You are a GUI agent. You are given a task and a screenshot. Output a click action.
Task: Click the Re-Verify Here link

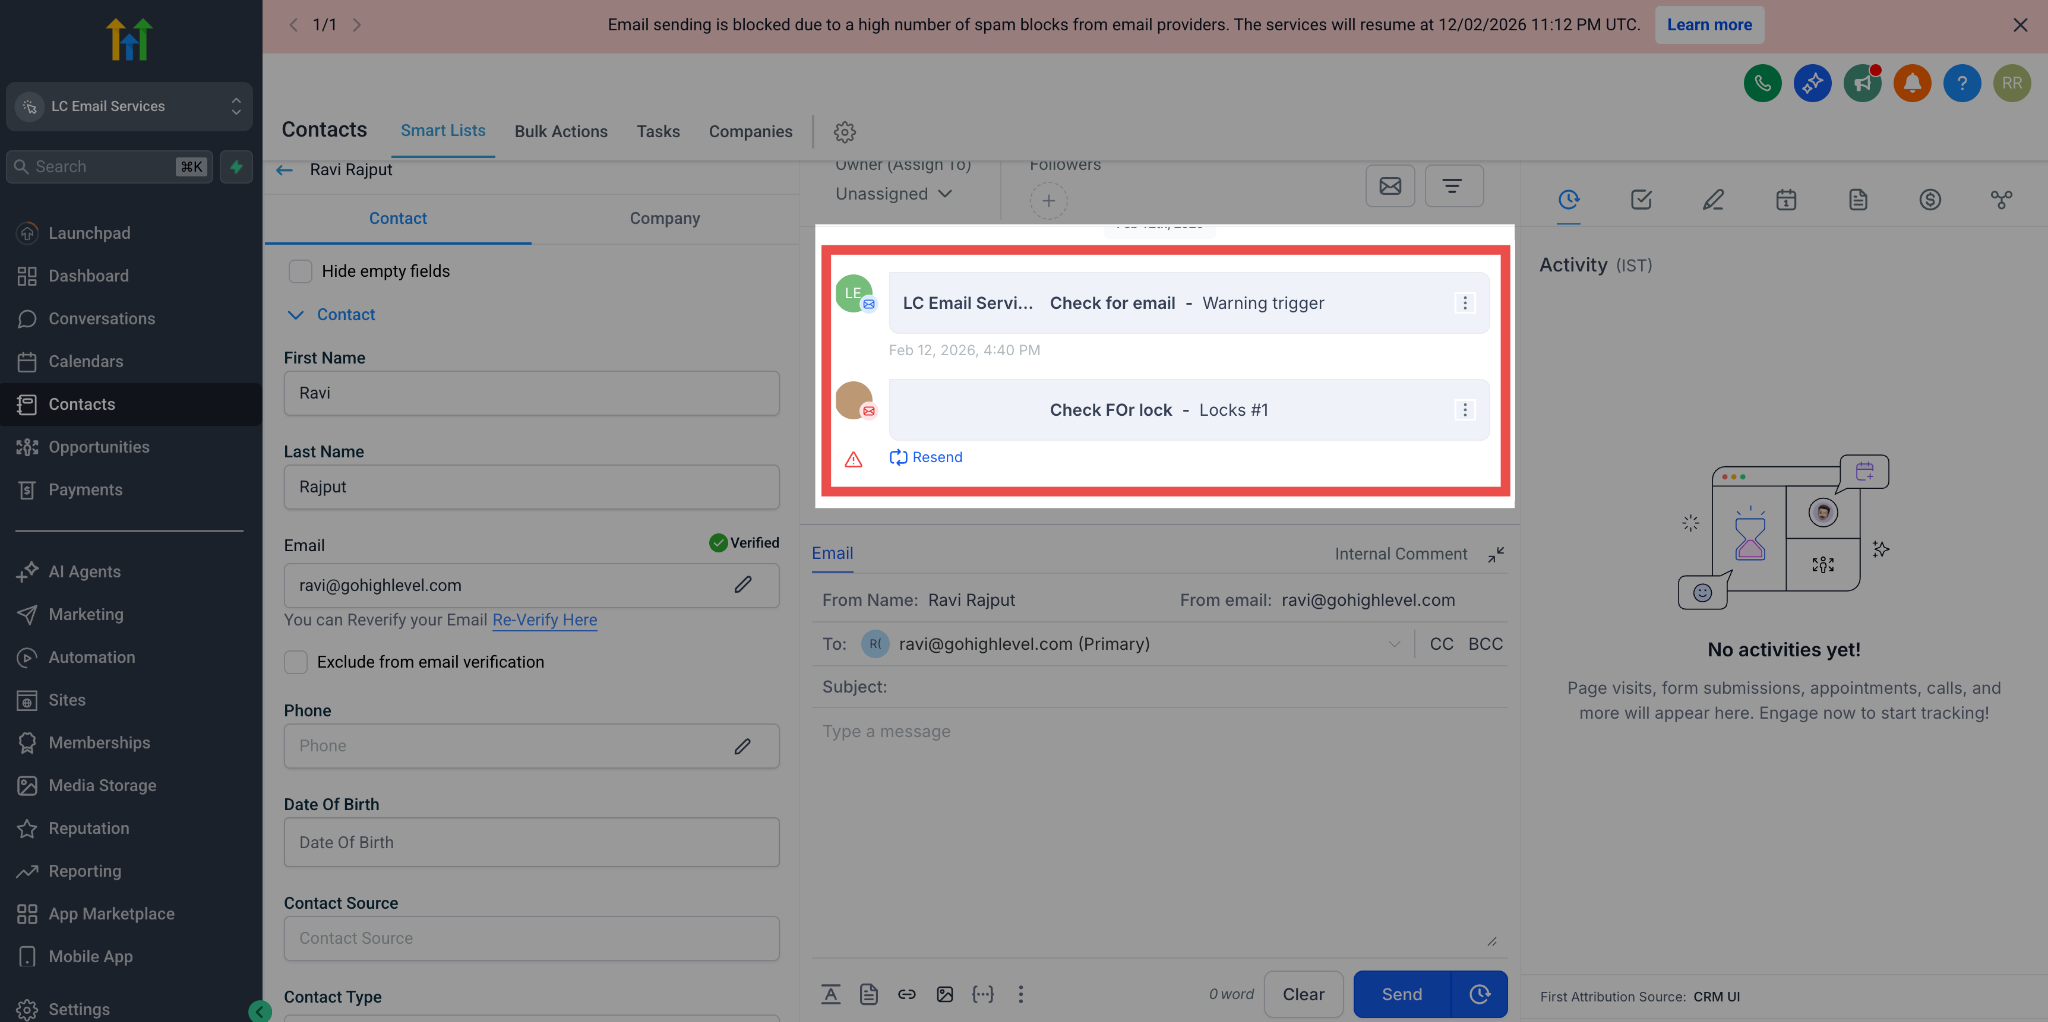coord(545,620)
